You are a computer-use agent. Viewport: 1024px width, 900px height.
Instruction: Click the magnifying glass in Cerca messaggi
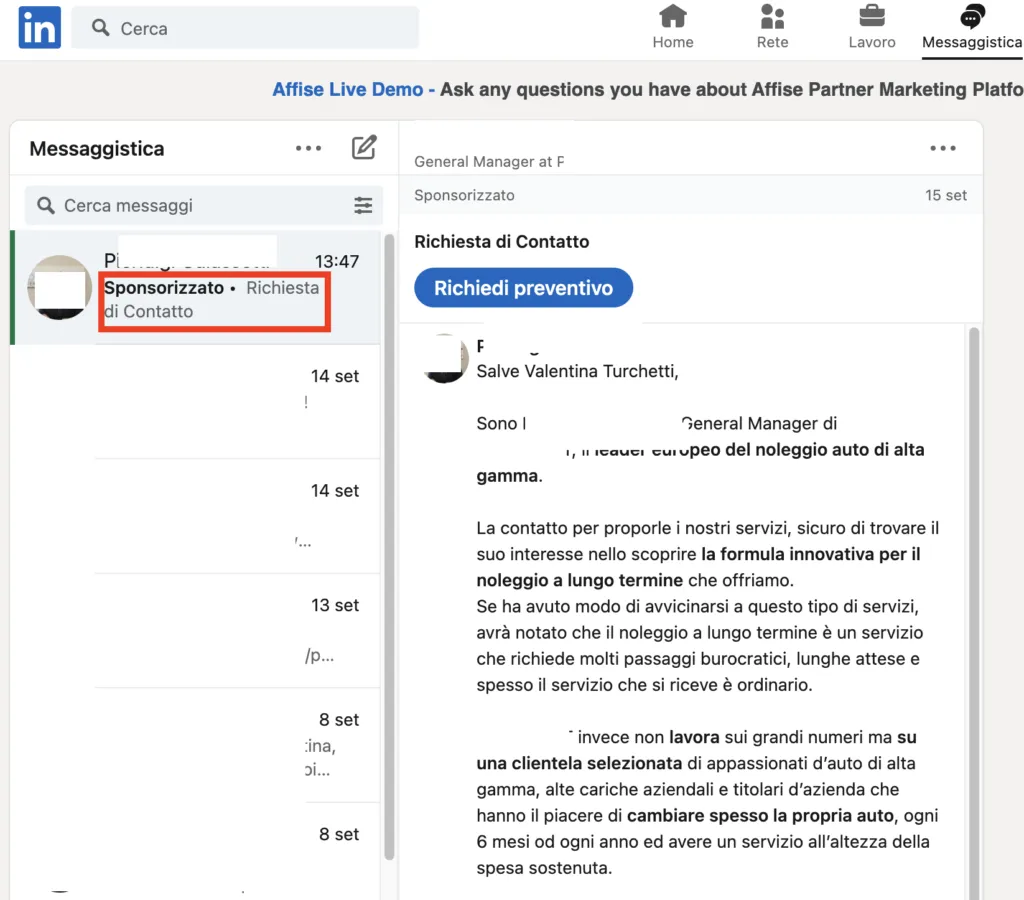(46, 205)
